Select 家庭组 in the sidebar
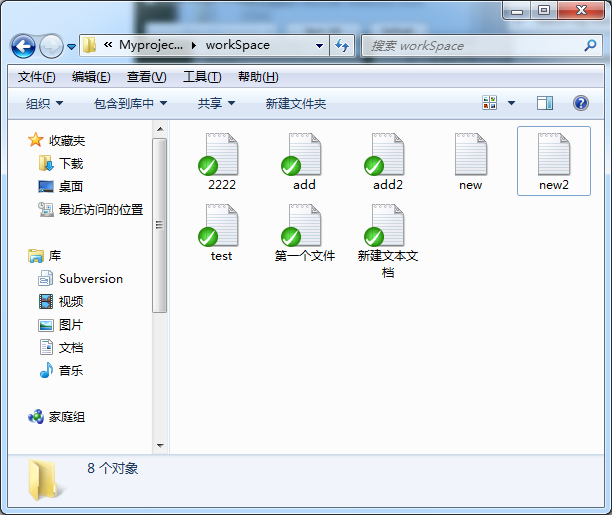Image resolution: width=612 pixels, height=515 pixels. coord(57,417)
